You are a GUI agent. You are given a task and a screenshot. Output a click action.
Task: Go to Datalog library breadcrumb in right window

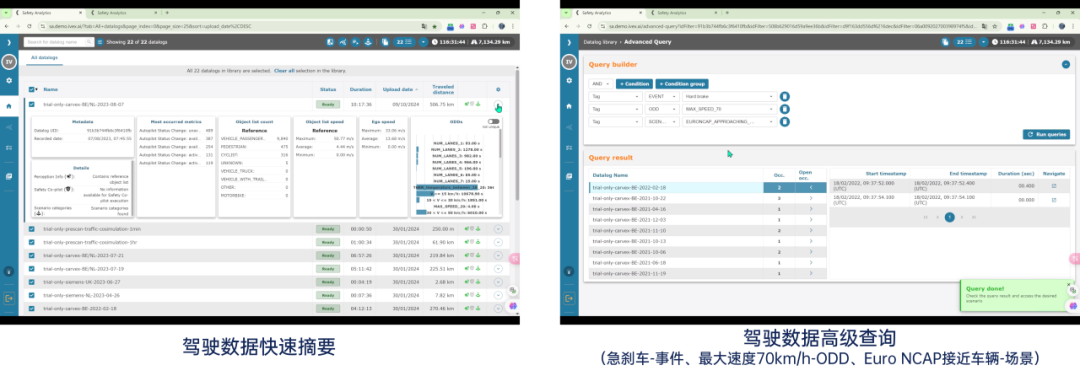pyautogui.click(x=601, y=42)
